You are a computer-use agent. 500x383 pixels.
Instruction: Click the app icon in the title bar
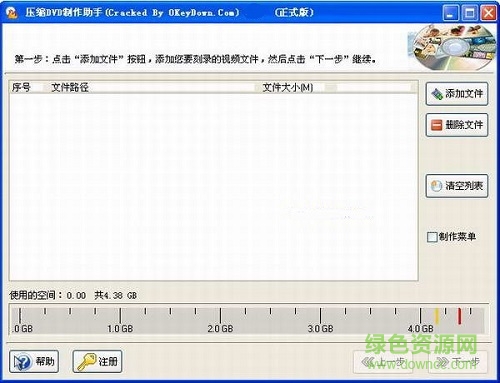point(12,13)
